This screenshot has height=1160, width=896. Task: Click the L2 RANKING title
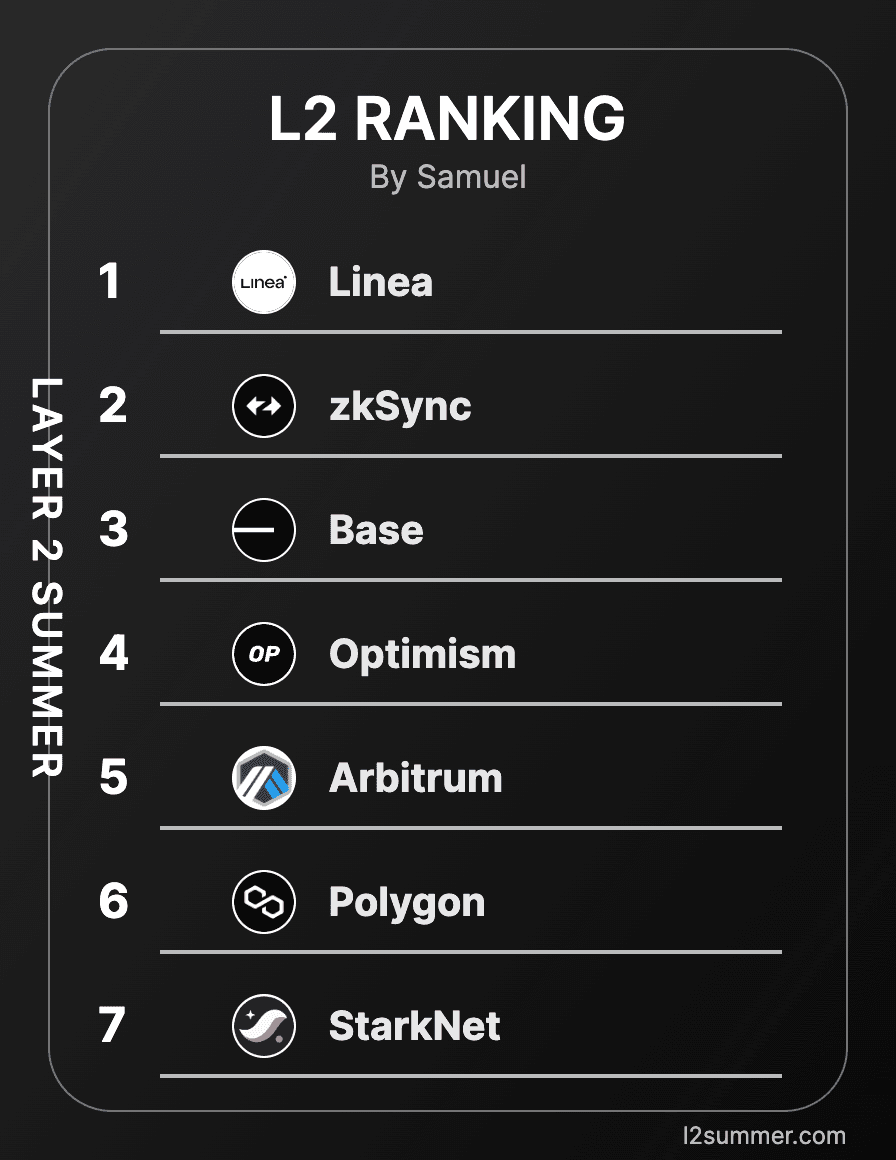[x=447, y=119]
